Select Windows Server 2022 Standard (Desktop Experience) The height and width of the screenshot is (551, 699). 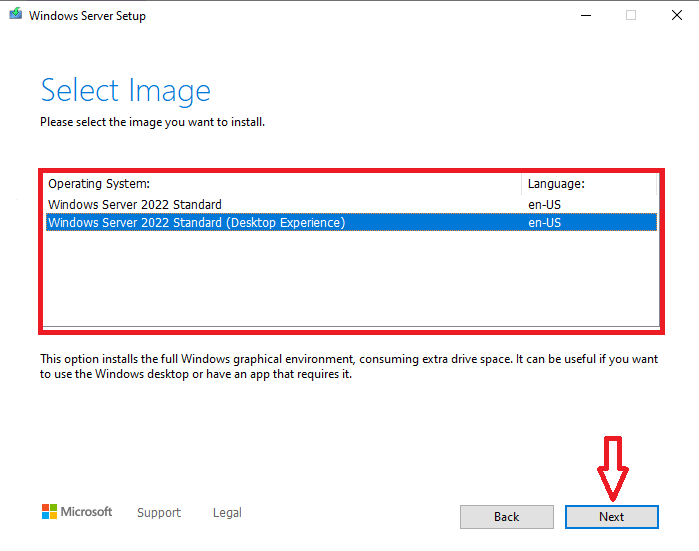(196, 222)
